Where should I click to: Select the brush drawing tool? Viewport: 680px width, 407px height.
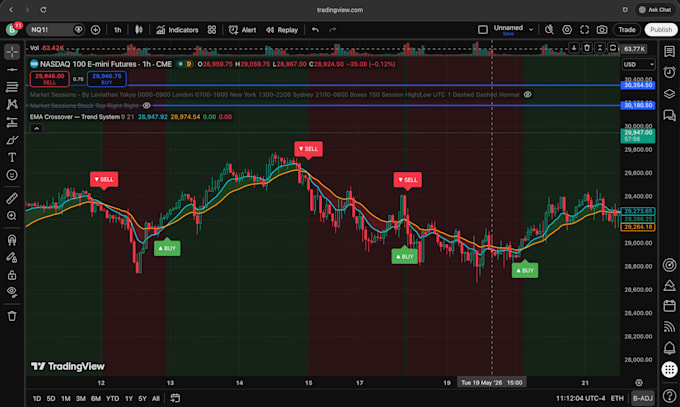pyautogui.click(x=12, y=140)
